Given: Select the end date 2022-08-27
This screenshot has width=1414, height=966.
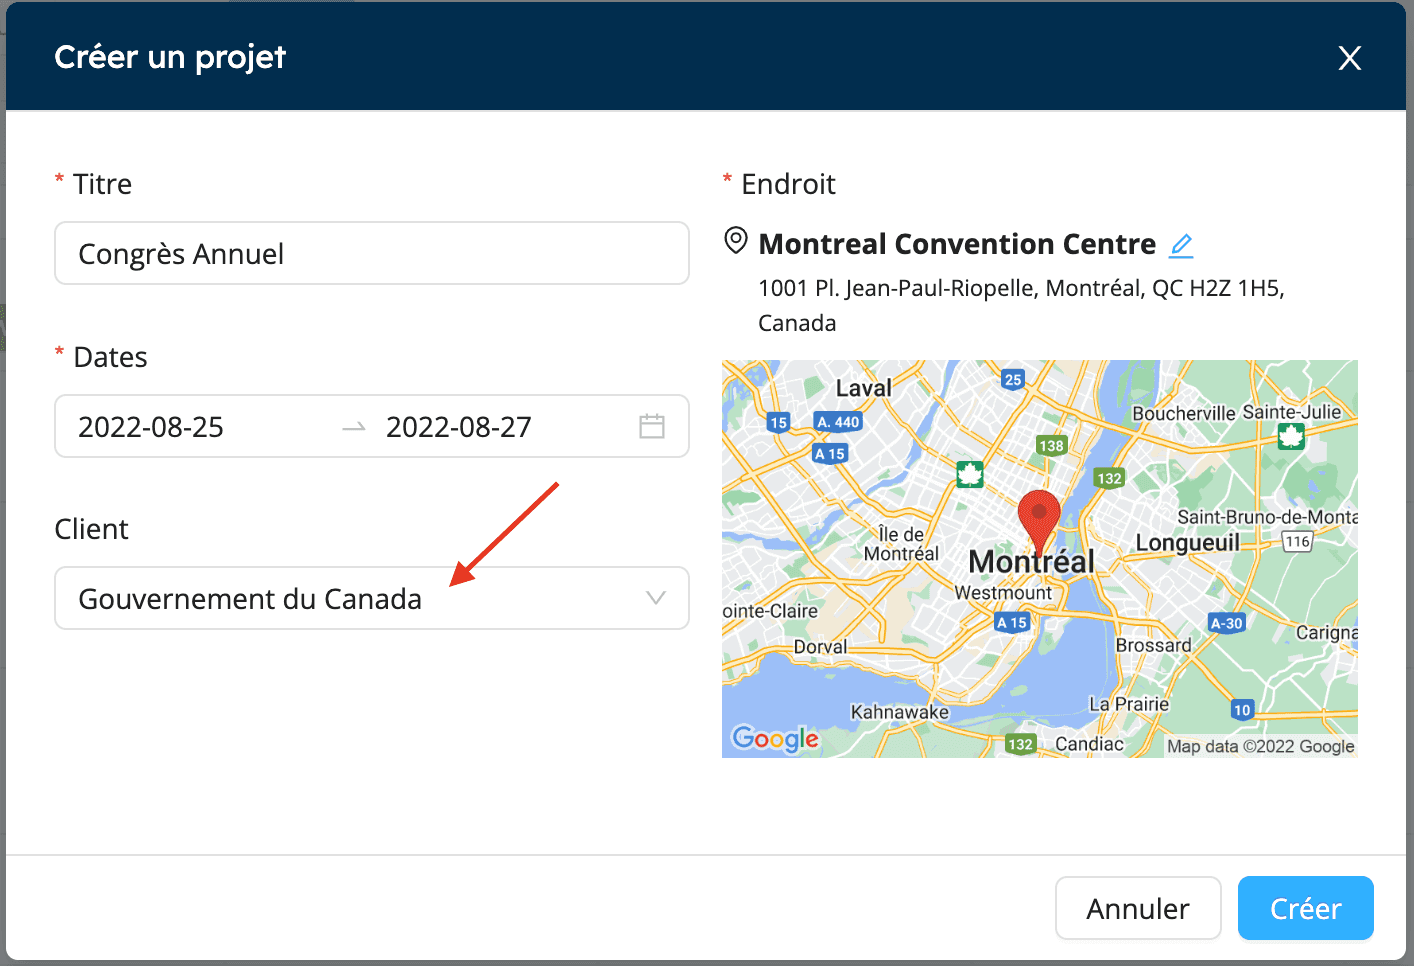Looking at the screenshot, I should click(459, 427).
